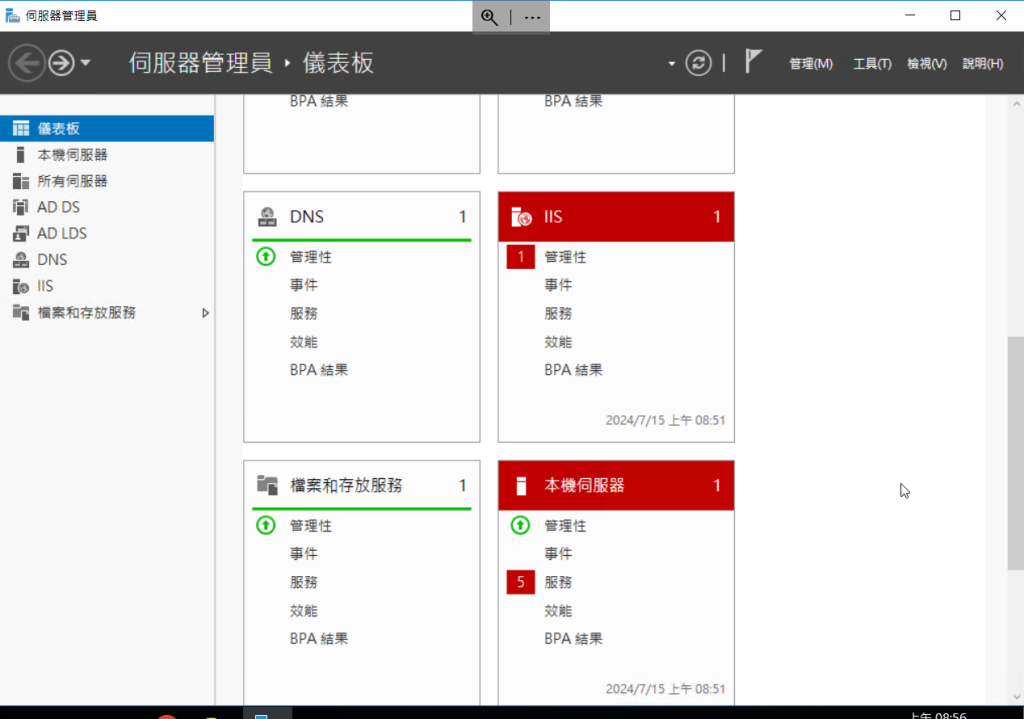This screenshot has height=719, width=1024.
Task: Click the DNS tile server icon
Action: point(267,217)
